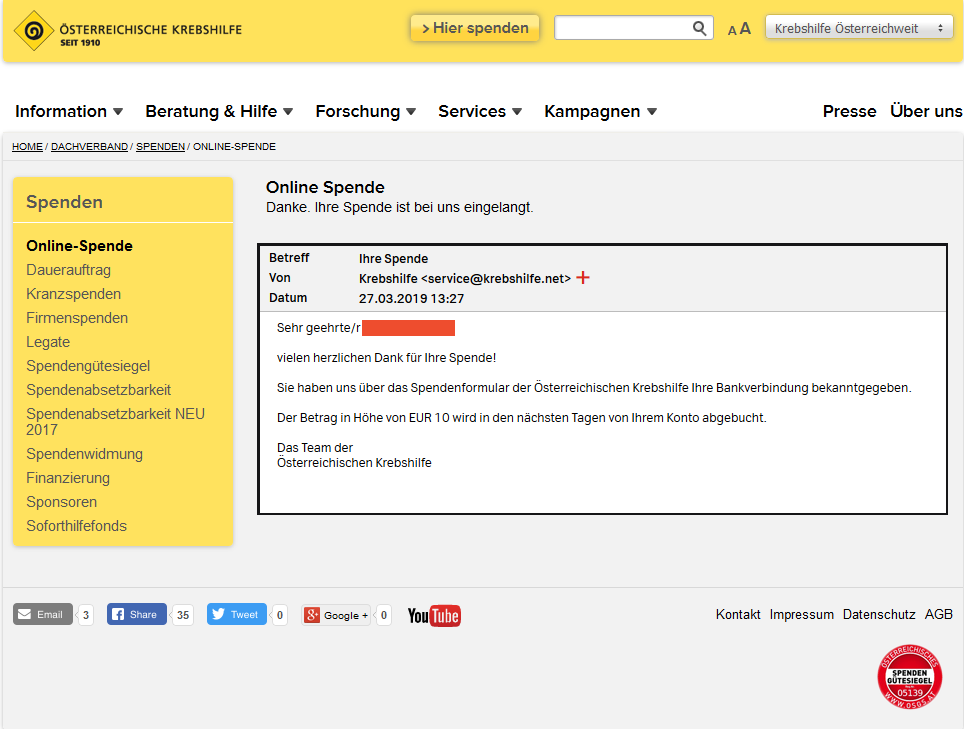Open the Presse menu item
This screenshot has height=729, width=964.
[x=849, y=111]
